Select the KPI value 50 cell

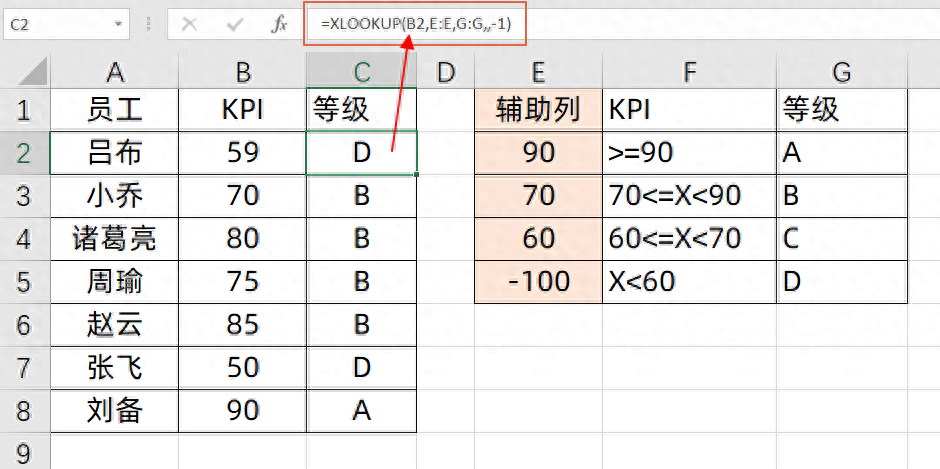pos(242,368)
